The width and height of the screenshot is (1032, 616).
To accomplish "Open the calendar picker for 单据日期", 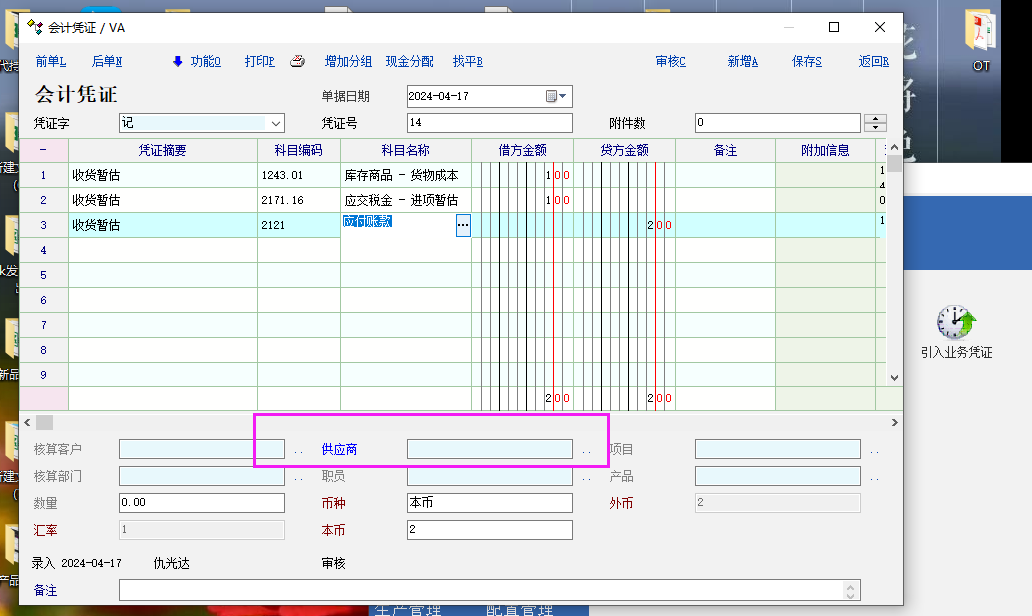I will pyautogui.click(x=556, y=97).
